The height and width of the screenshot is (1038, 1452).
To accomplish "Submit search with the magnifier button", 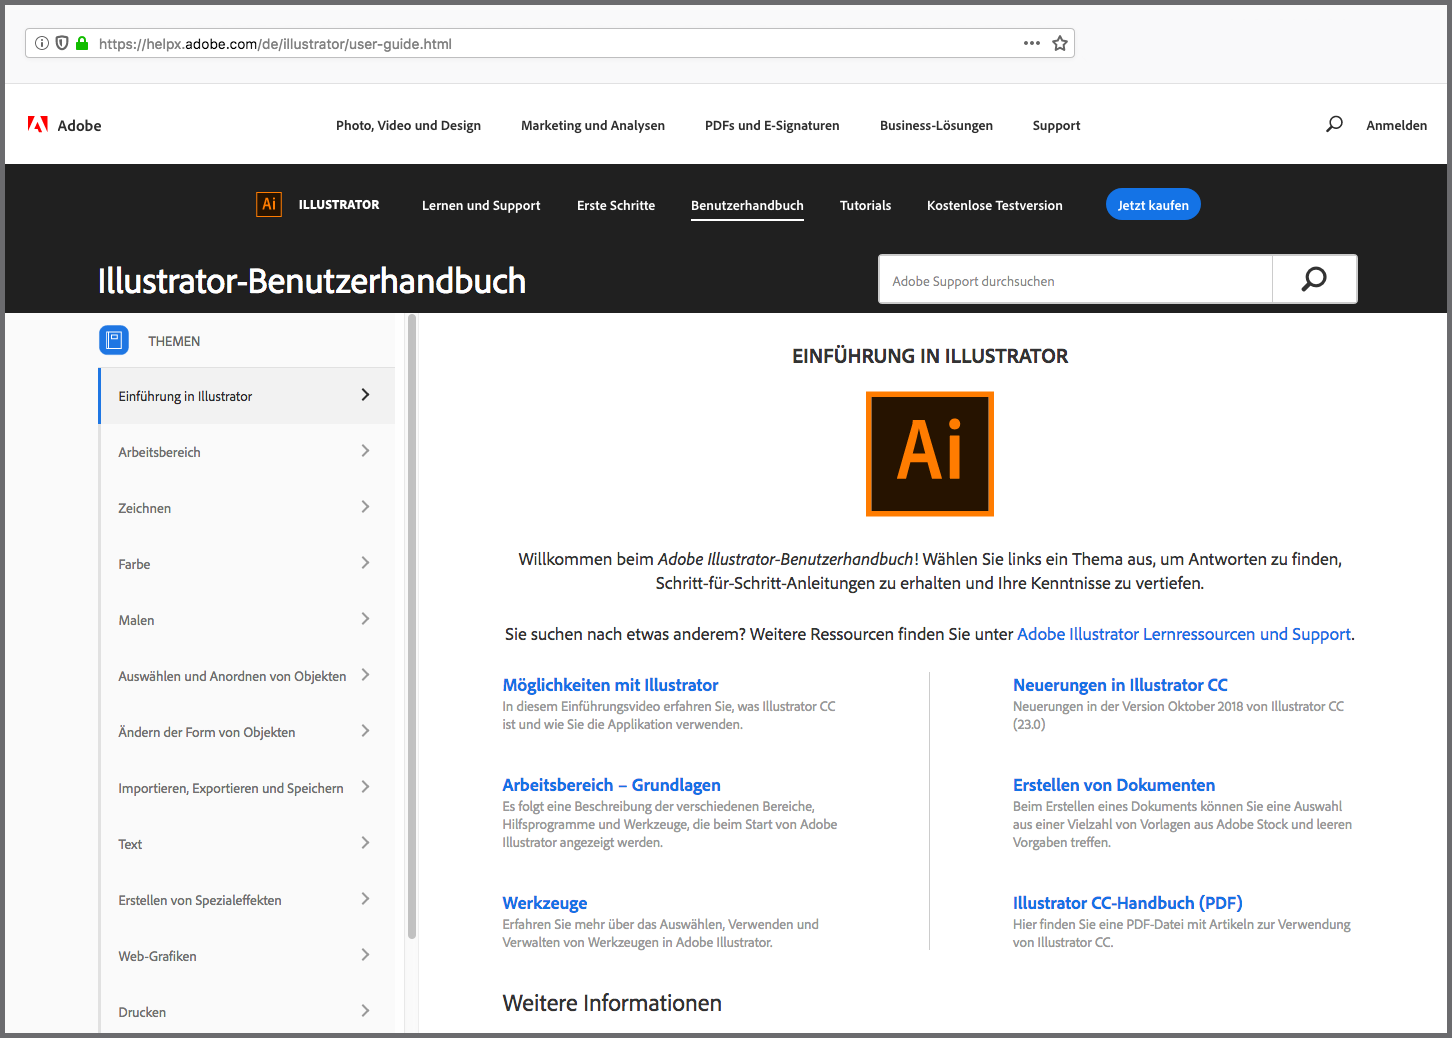I will pyautogui.click(x=1314, y=279).
